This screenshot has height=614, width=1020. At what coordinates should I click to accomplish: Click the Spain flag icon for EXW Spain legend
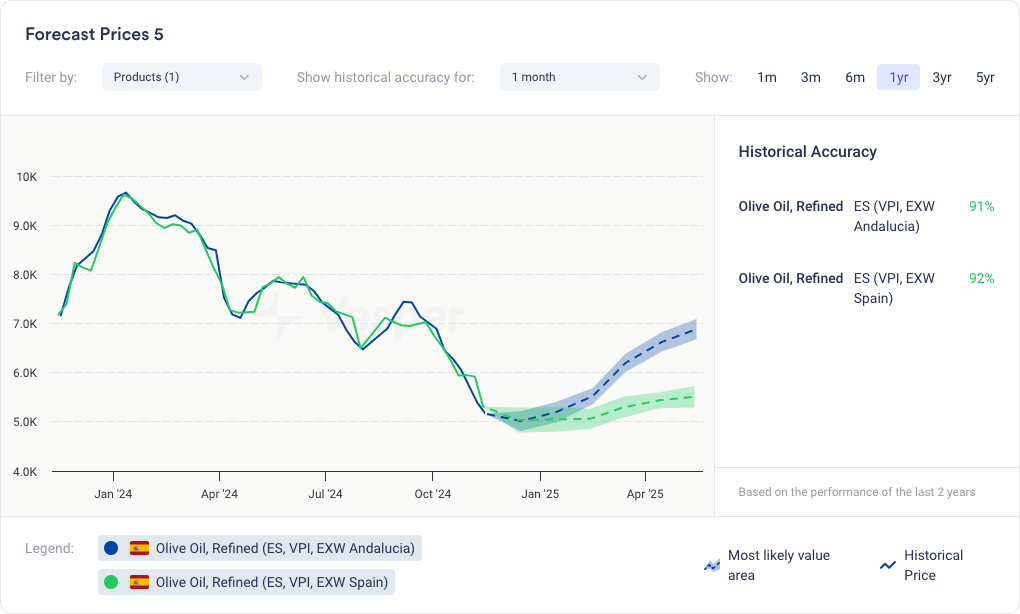tap(140, 582)
